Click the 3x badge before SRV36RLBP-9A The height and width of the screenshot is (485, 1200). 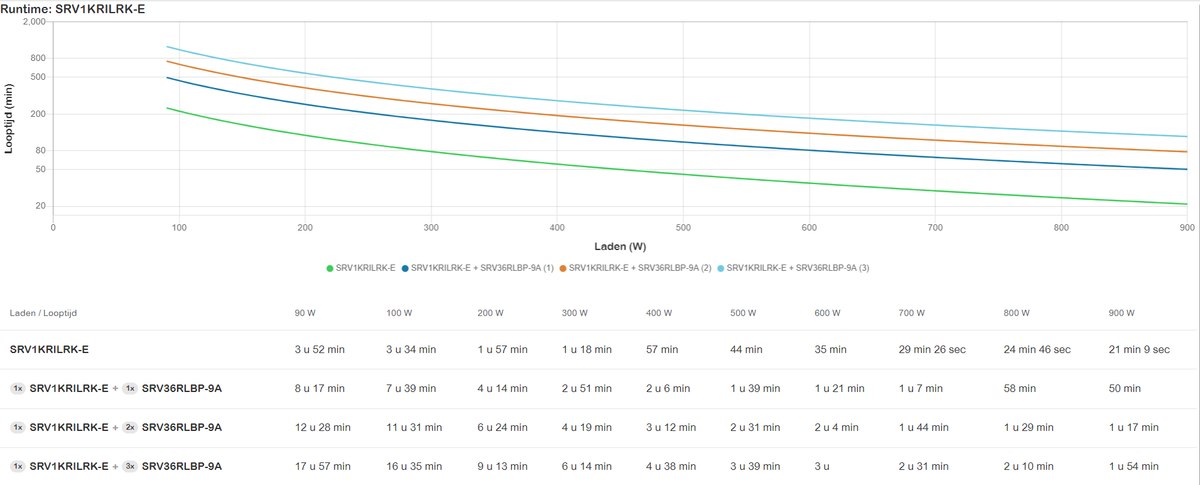coord(130,466)
